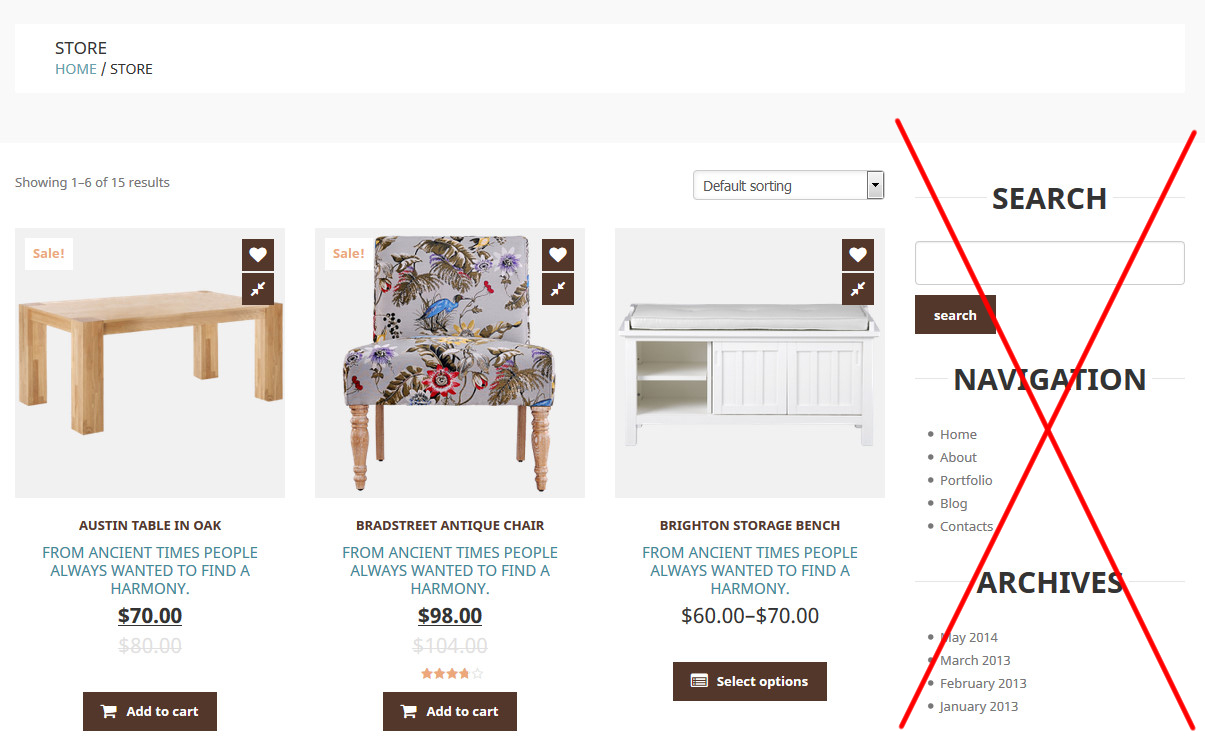Select options for Brighton Storage Bench
Screen dimensions: 1205x737
click(750, 681)
